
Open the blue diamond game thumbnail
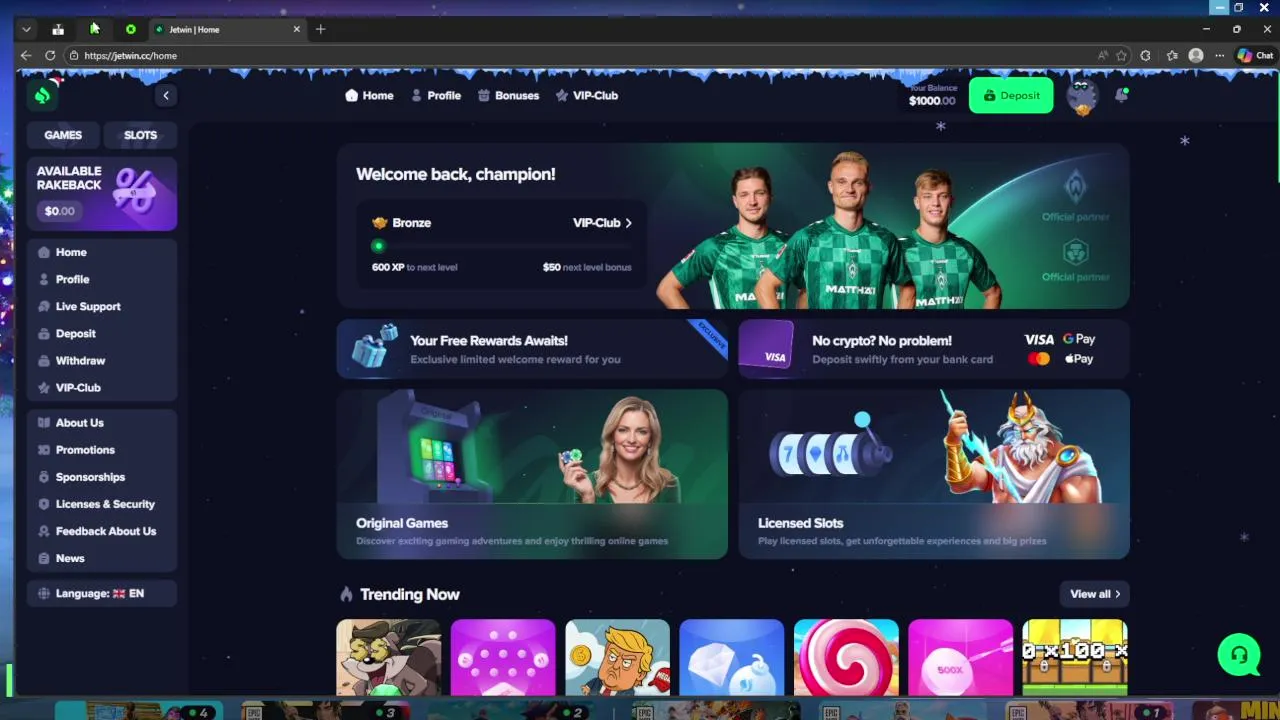click(x=732, y=657)
